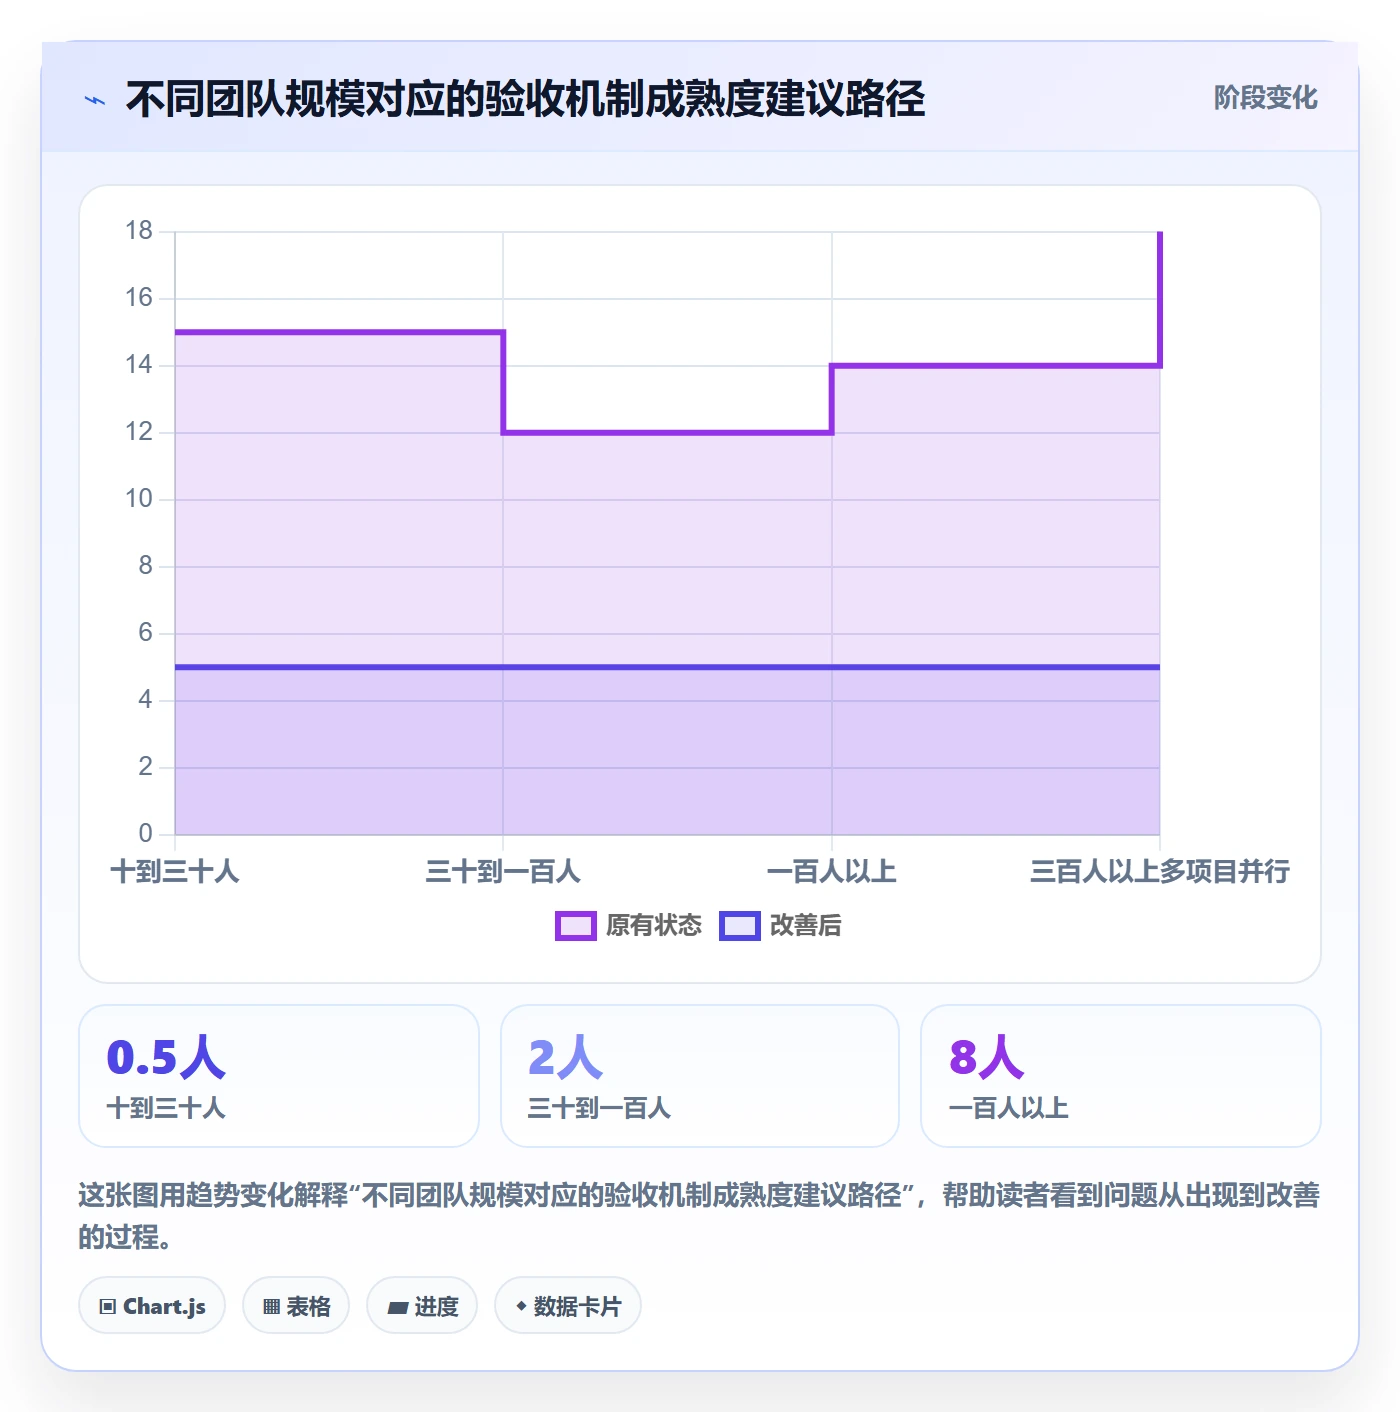Click the y-axis value 16

[139, 298]
